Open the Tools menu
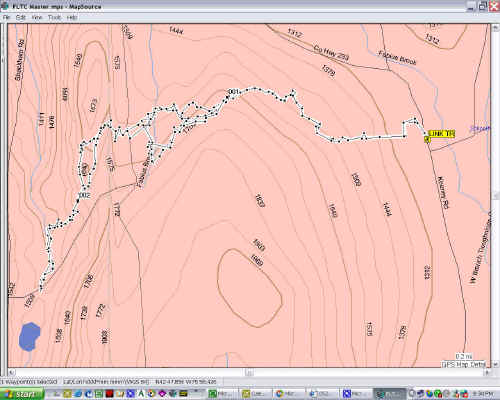 (54, 17)
